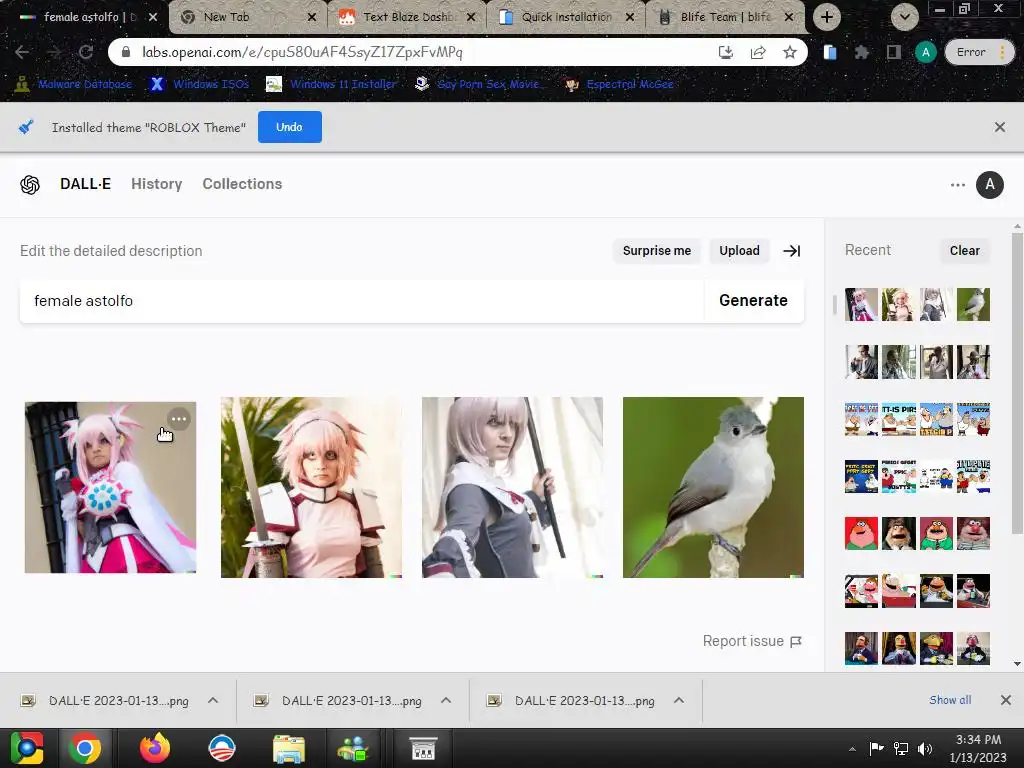
Task: Clear the Recent images list
Action: pos(965,251)
